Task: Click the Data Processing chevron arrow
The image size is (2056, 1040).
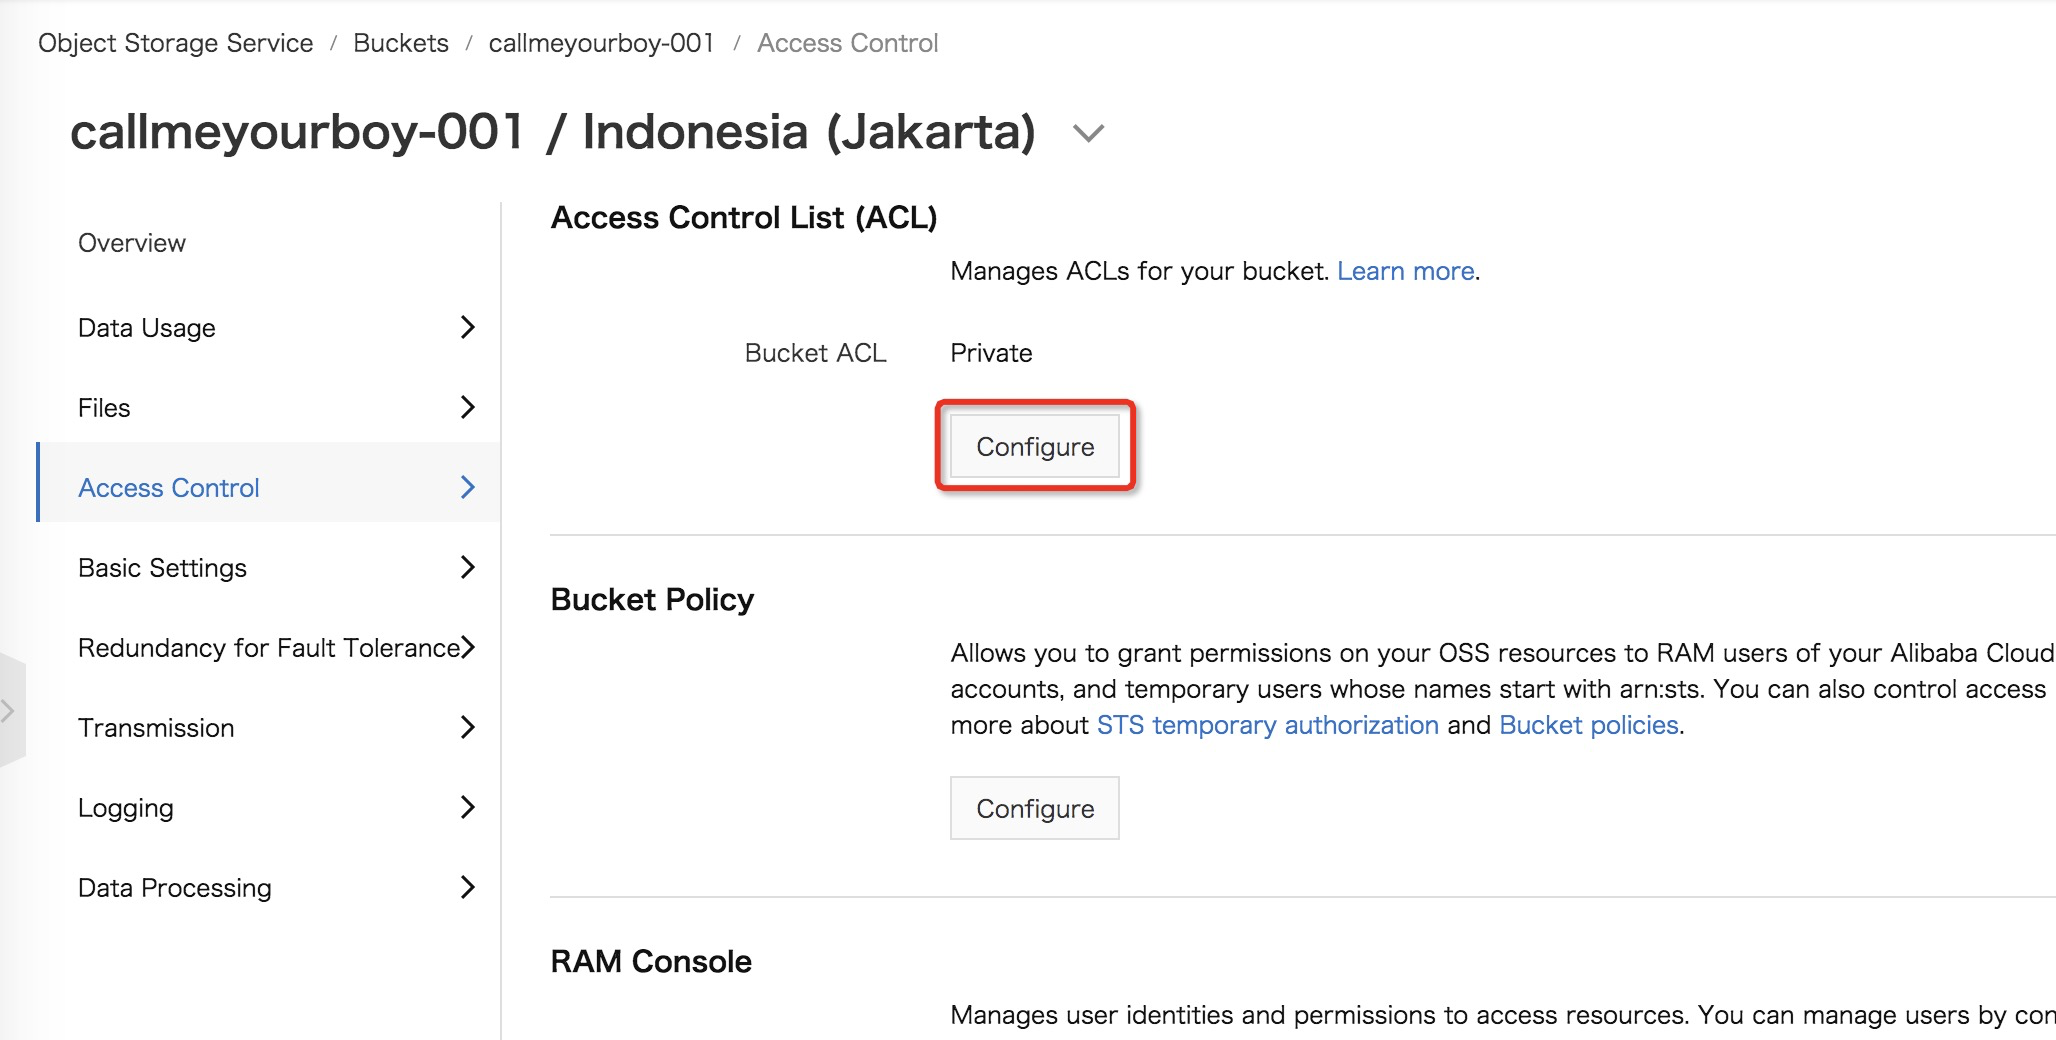Action: 467,887
